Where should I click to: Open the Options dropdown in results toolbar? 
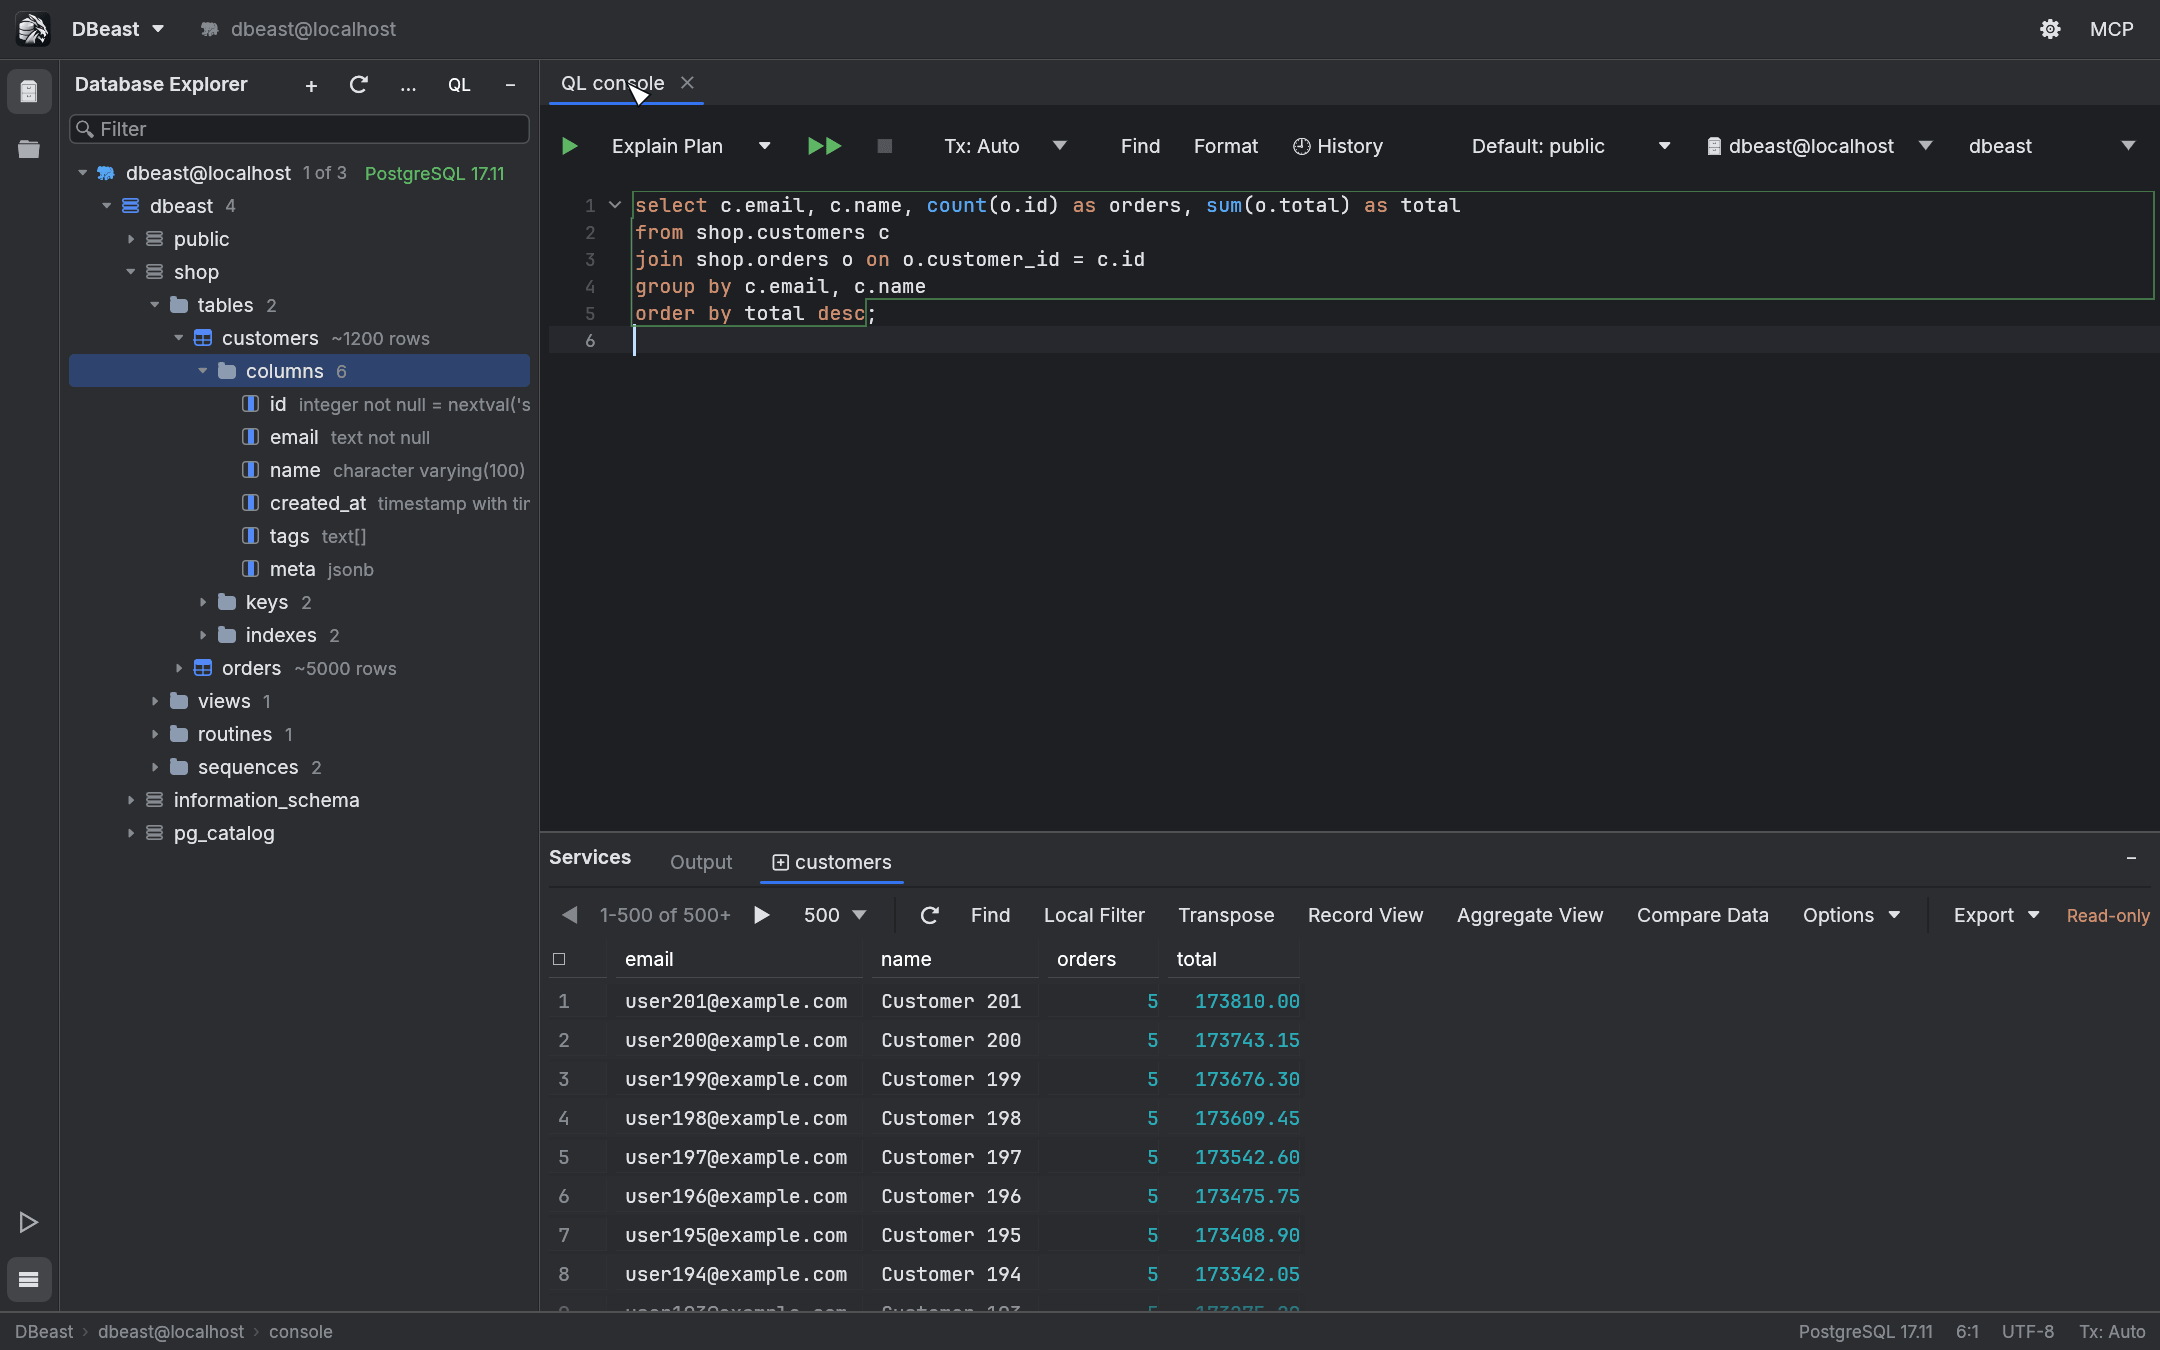point(1851,915)
